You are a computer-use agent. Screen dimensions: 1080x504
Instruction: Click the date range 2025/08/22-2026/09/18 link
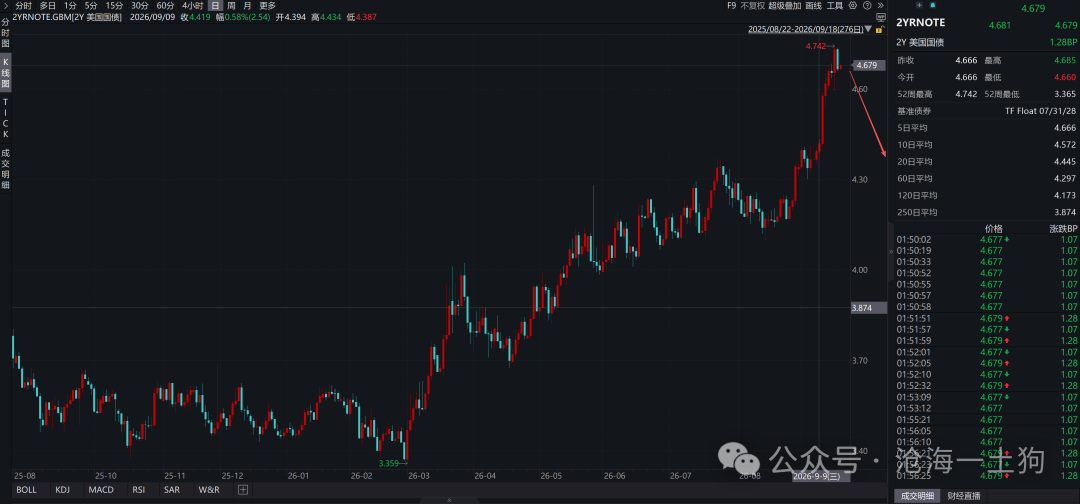(805, 29)
